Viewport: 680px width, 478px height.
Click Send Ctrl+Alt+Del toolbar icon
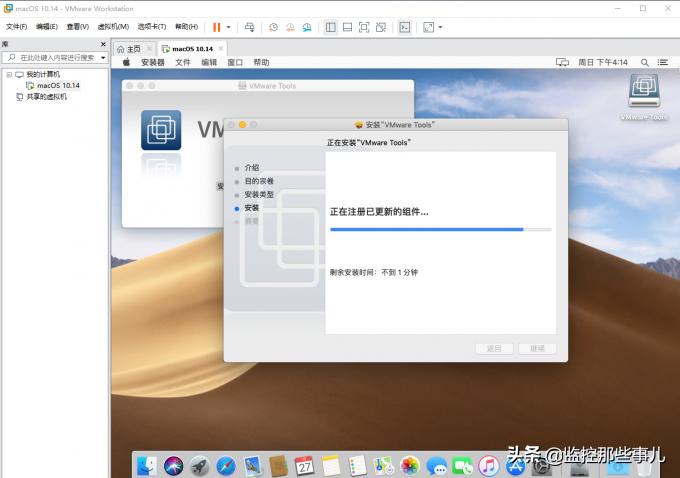pos(249,27)
